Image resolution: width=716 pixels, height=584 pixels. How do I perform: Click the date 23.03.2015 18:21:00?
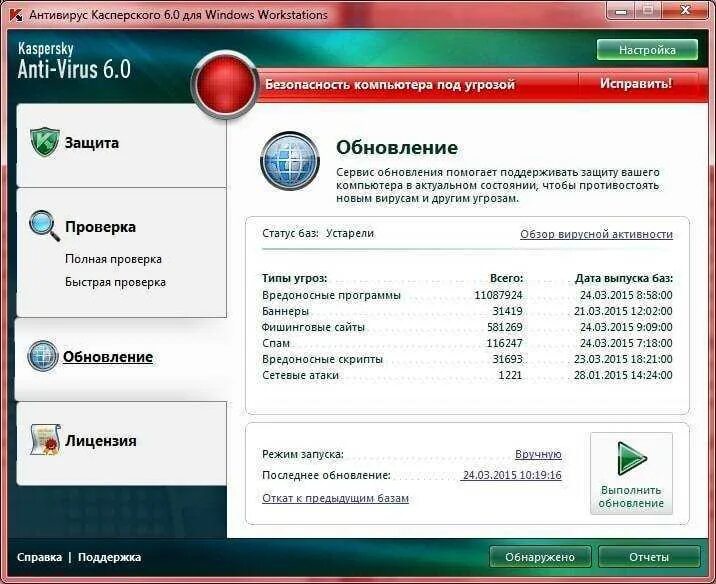point(623,359)
